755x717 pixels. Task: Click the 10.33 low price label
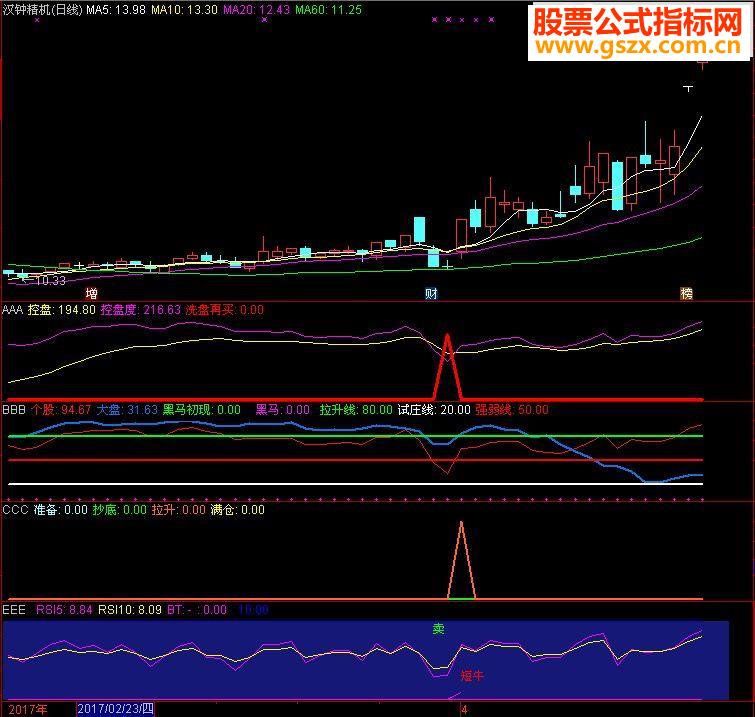50,281
